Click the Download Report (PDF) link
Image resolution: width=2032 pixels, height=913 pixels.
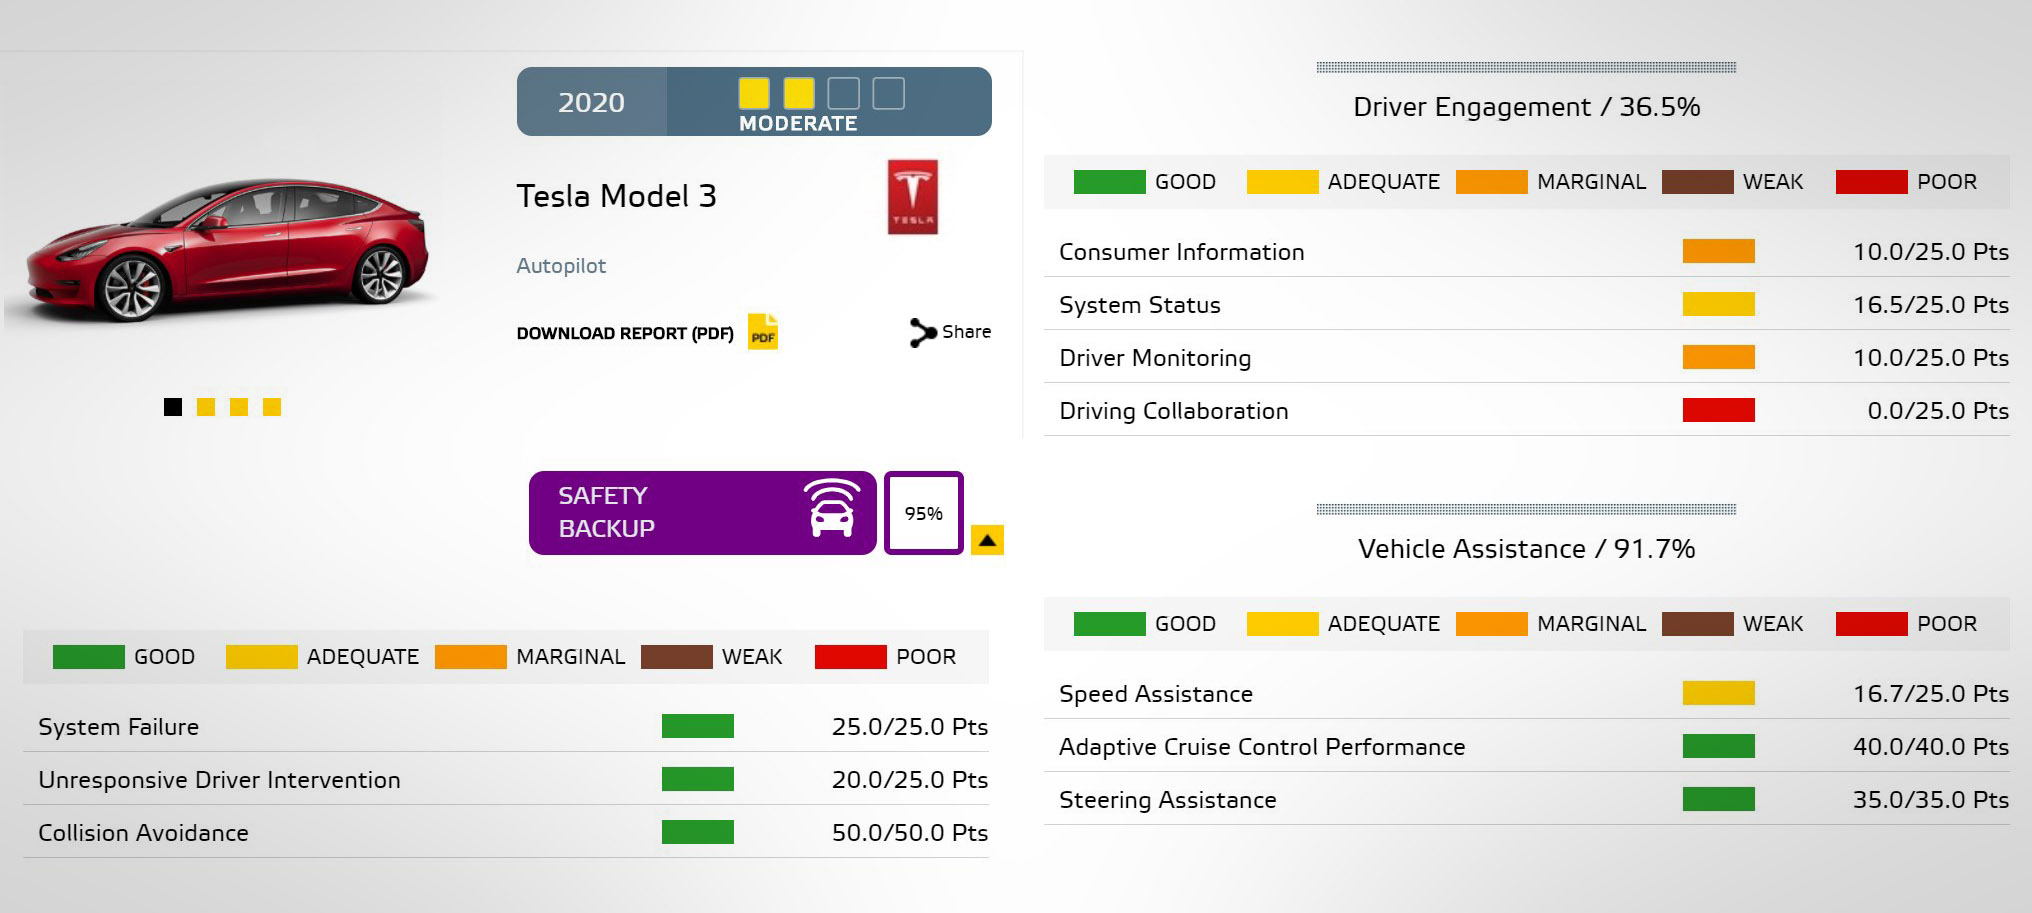pyautogui.click(x=624, y=333)
